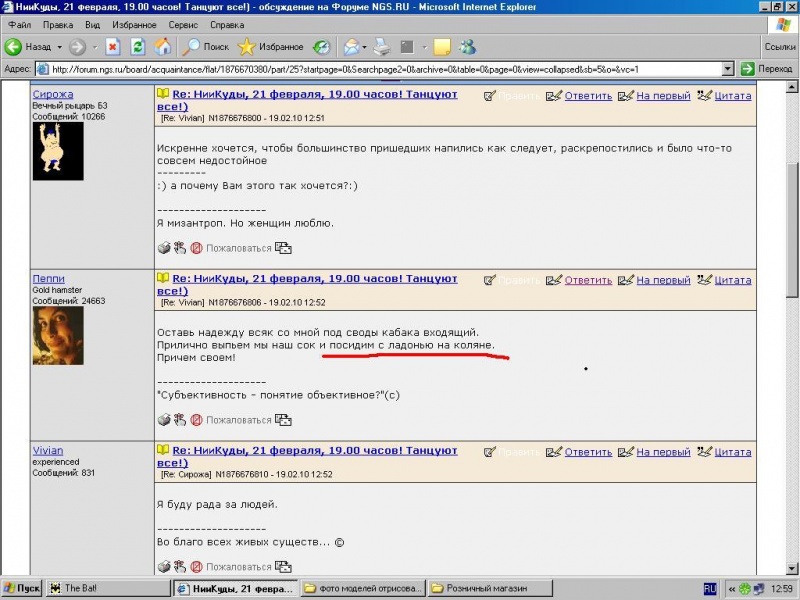The image size is (800, 600).
Task: Refresh the page with the Refresh icon
Action: (x=138, y=47)
